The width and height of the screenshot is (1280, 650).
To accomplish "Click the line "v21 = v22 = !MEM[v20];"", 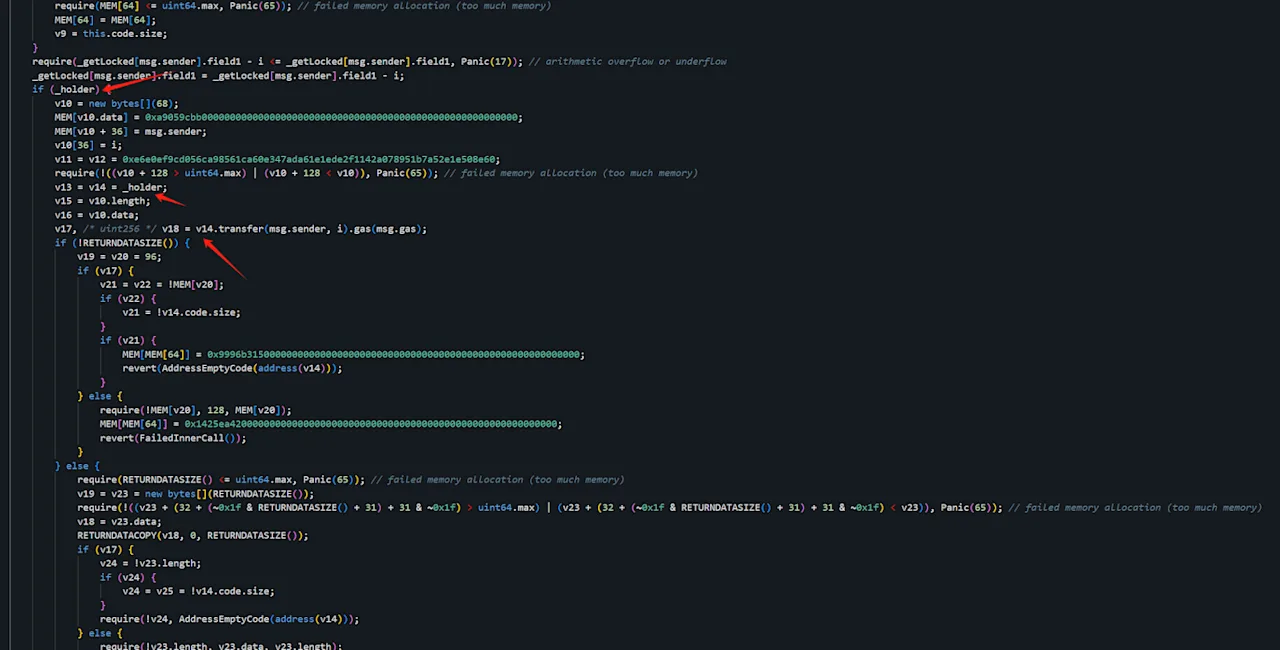I will click(x=162, y=285).
